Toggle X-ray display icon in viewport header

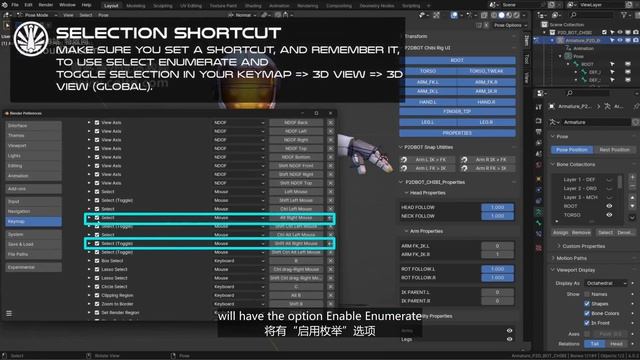tap(484, 15)
